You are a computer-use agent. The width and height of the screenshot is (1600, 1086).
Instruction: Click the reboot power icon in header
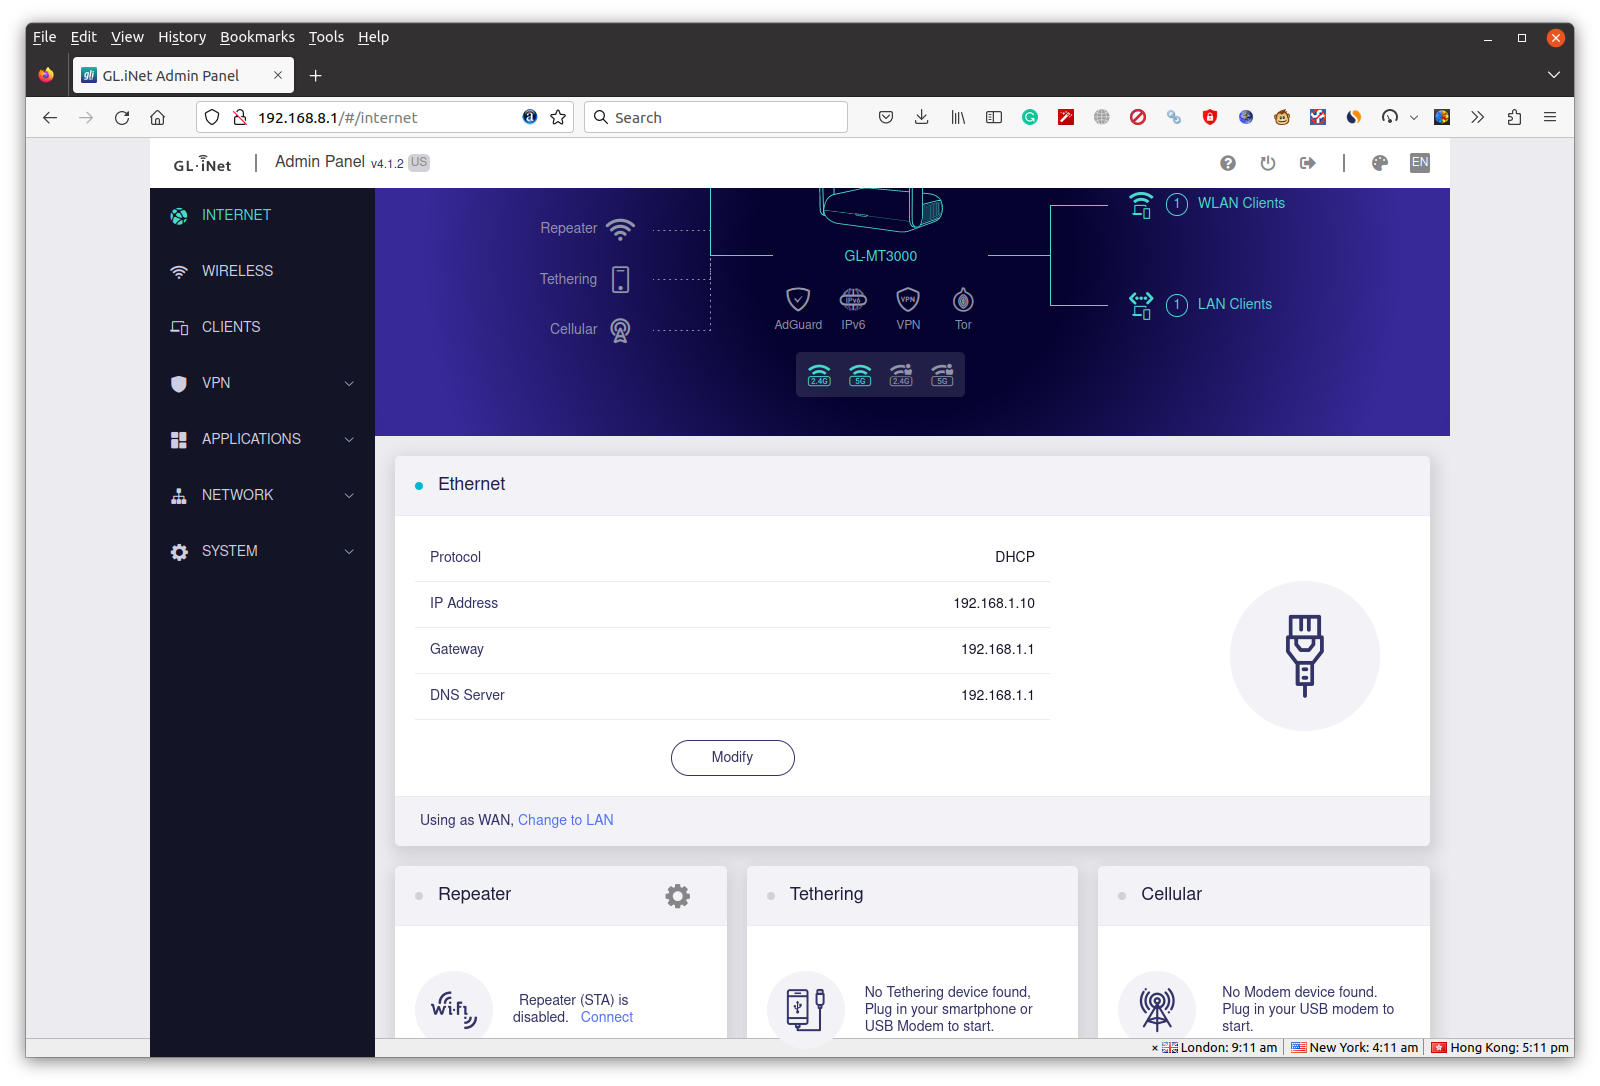[1268, 163]
